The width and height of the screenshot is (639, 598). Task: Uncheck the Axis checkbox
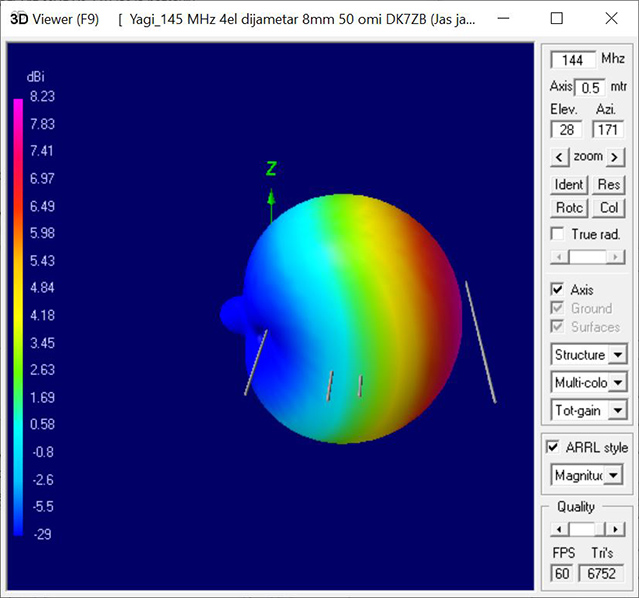[558, 290]
